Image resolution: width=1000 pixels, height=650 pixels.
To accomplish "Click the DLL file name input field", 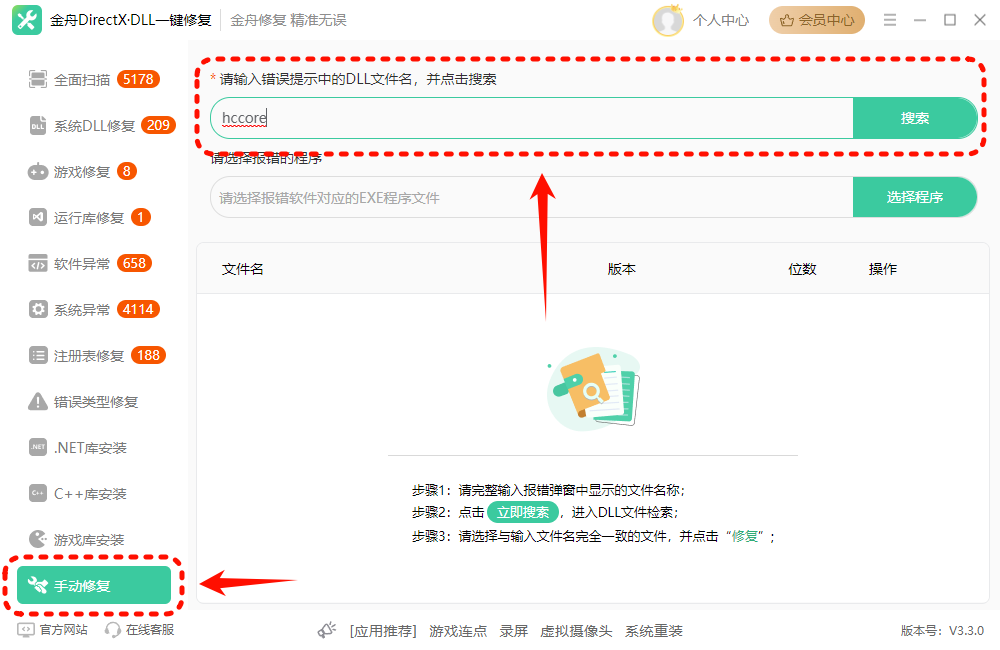I will click(532, 118).
